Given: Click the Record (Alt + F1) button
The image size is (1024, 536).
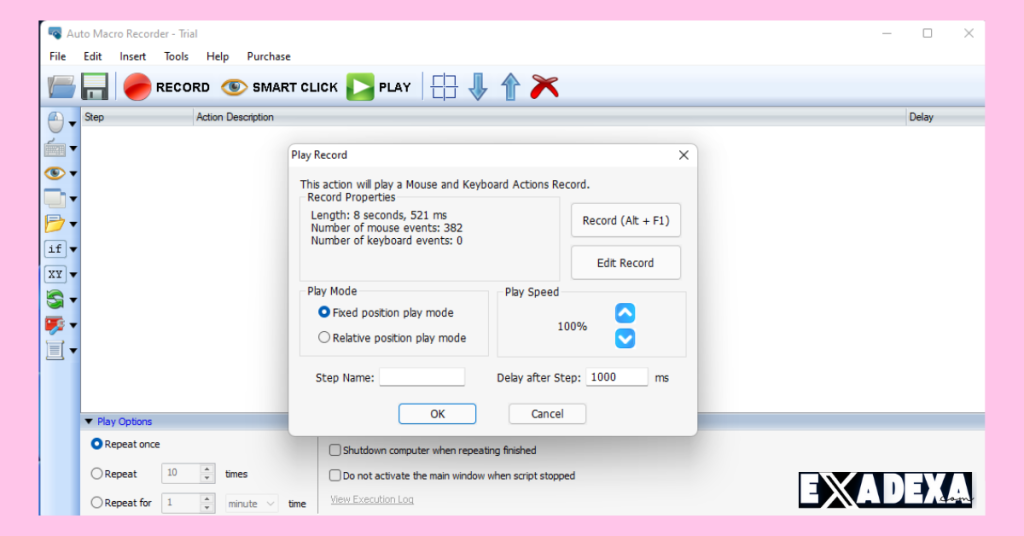Looking at the screenshot, I should (626, 220).
